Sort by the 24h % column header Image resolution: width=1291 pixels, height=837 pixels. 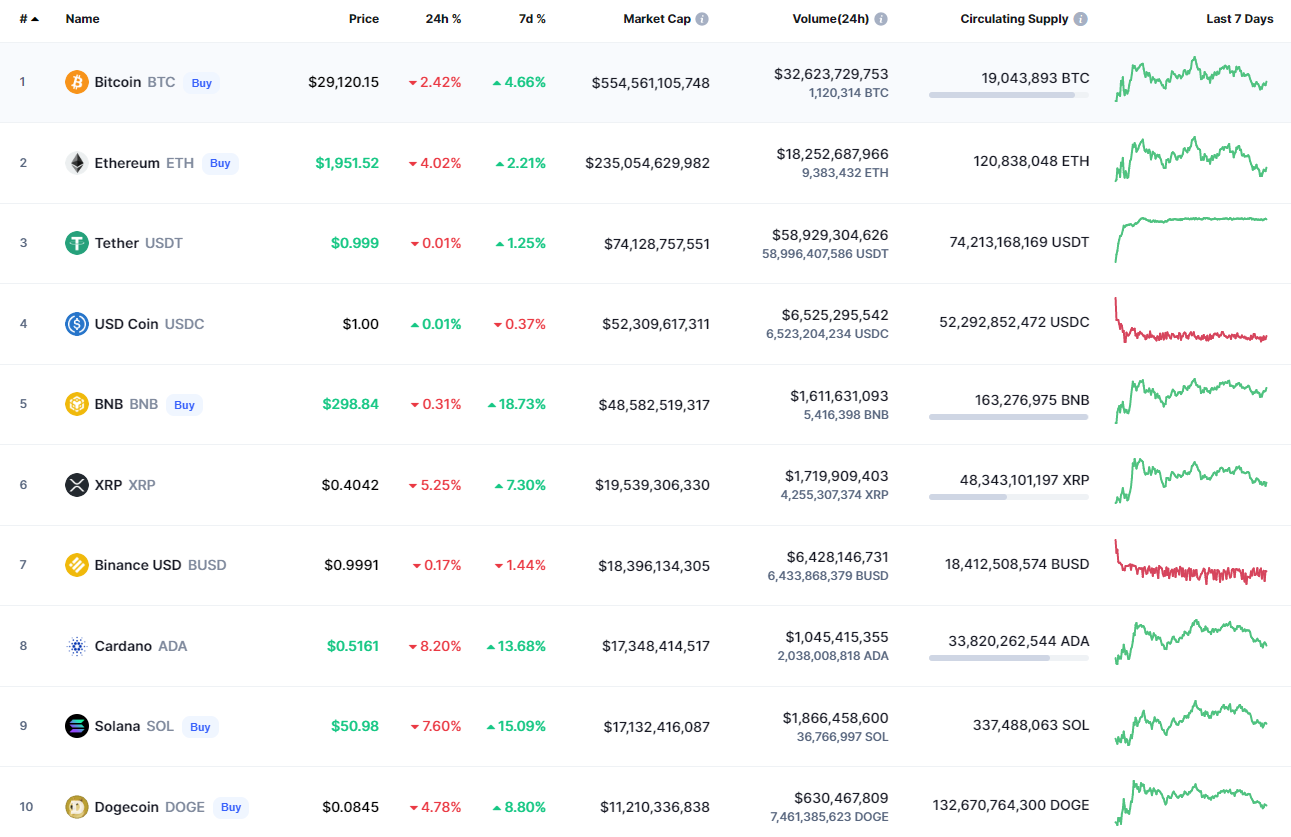pyautogui.click(x=442, y=19)
